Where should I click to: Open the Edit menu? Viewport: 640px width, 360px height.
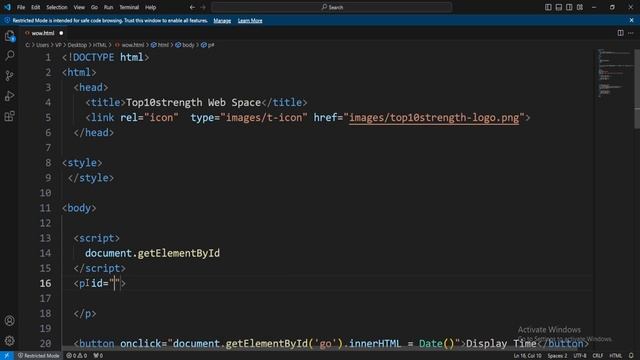[36, 7]
